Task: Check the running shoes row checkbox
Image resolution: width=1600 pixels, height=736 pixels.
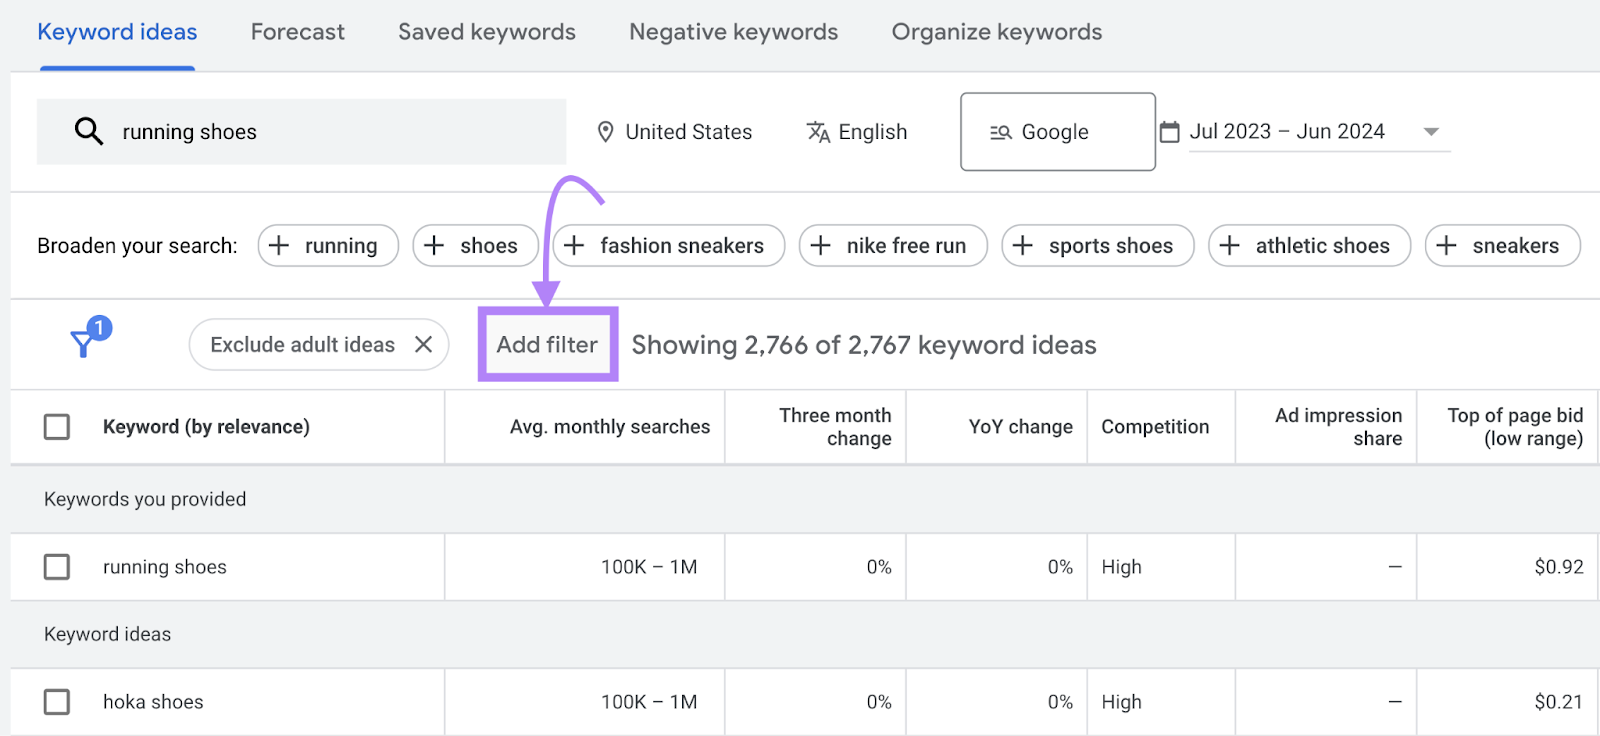Action: point(57,567)
